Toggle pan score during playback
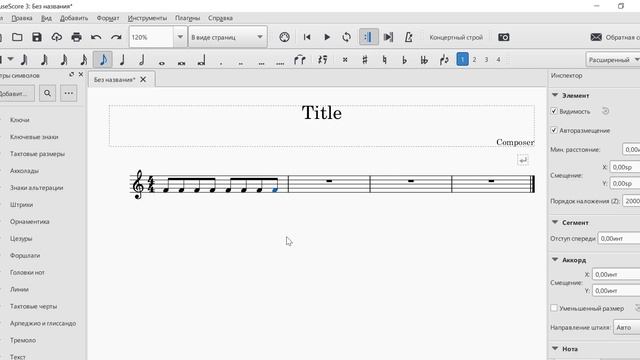 coord(388,37)
